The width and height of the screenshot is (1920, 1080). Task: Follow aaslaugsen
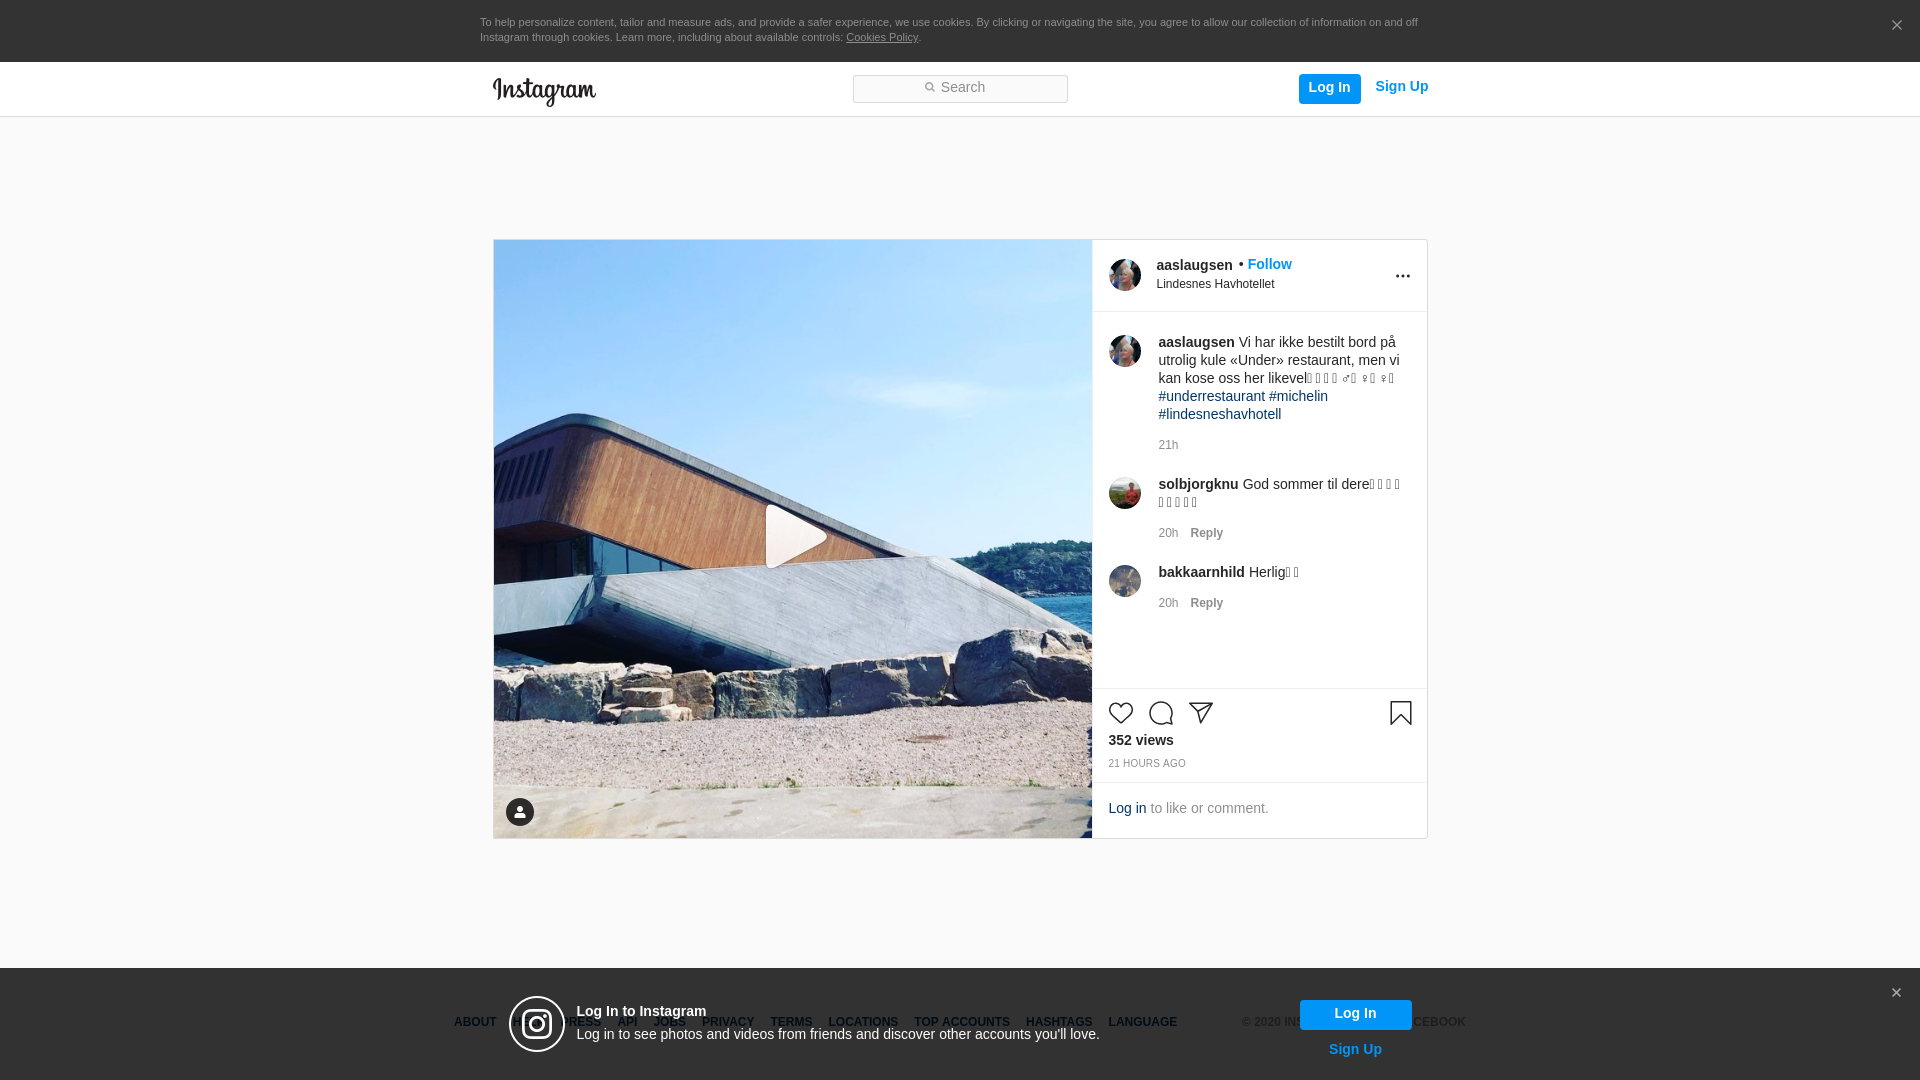tap(1269, 264)
